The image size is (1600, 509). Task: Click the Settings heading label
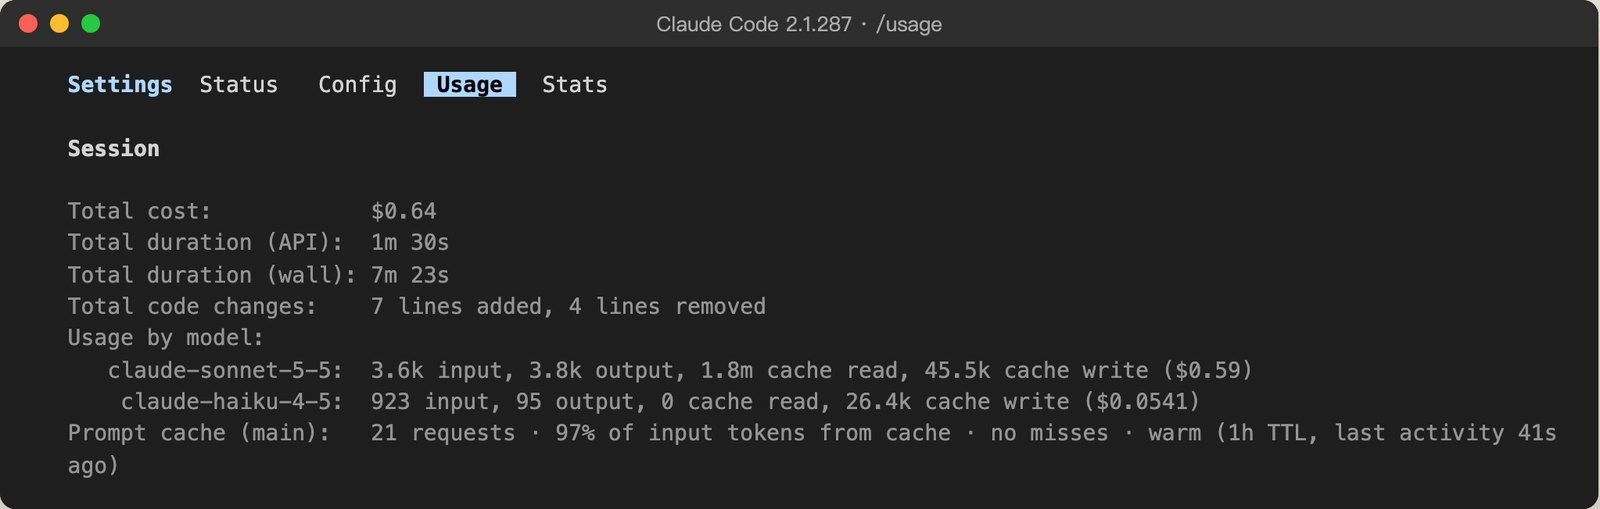(x=119, y=85)
